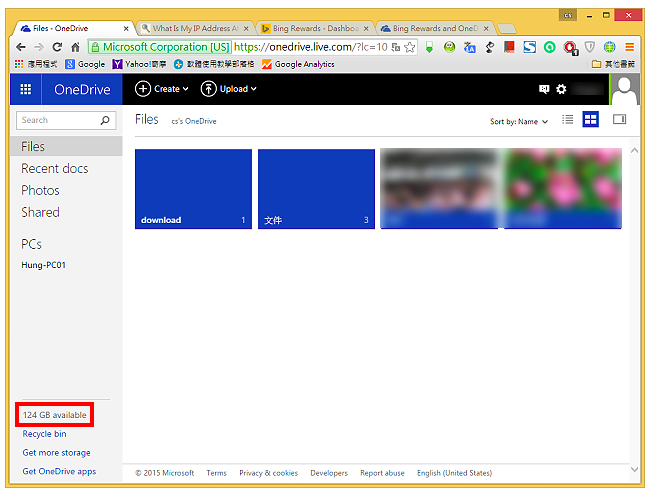648x493 pixels.
Task: Click the green smiley face extension icon
Action: click(x=449, y=47)
